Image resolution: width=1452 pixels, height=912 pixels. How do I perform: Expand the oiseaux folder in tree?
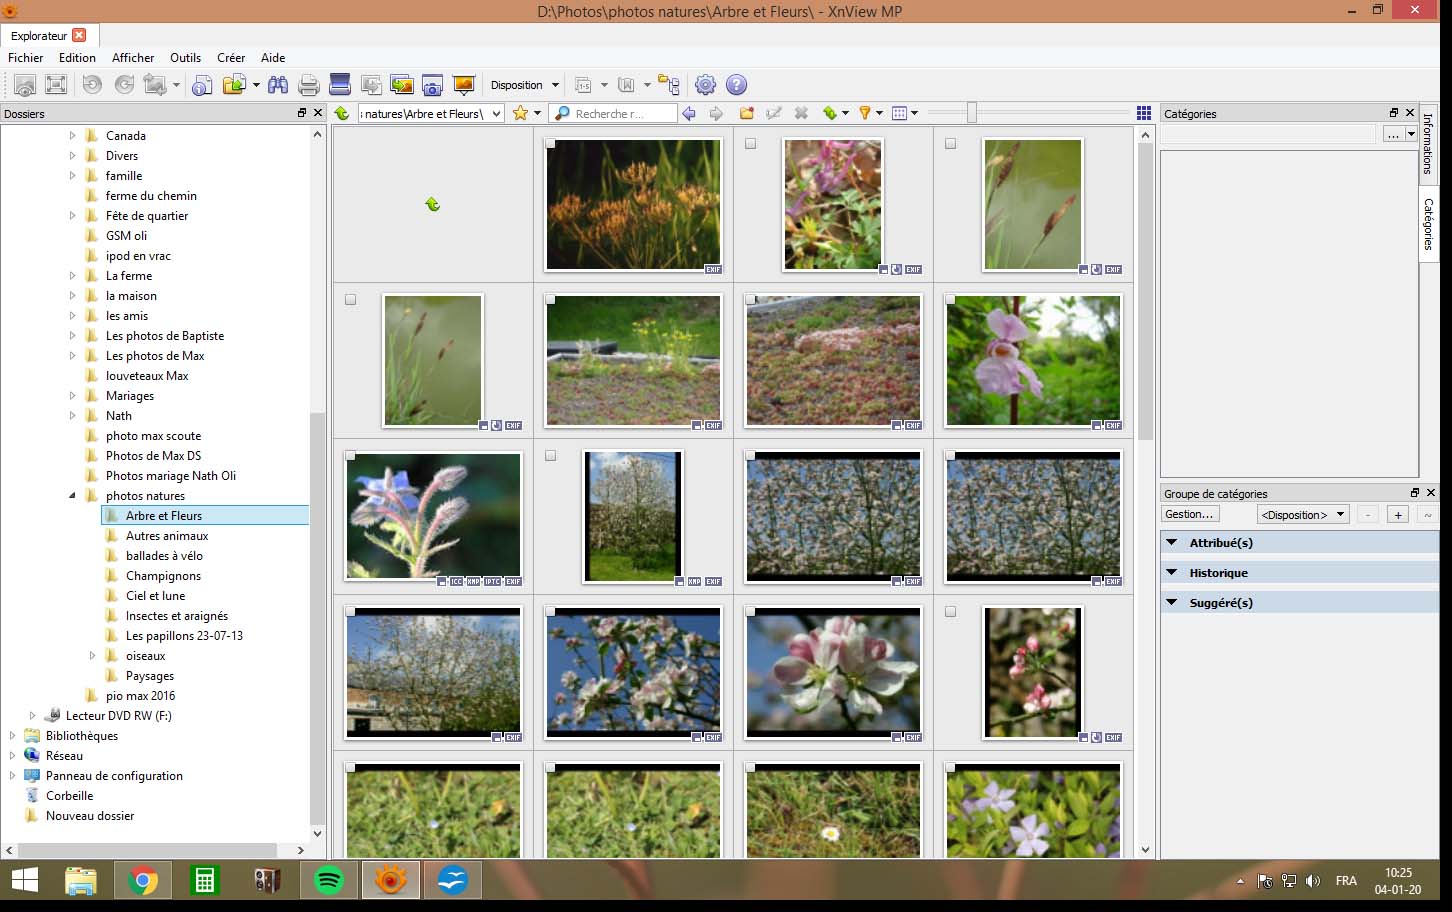(92, 656)
